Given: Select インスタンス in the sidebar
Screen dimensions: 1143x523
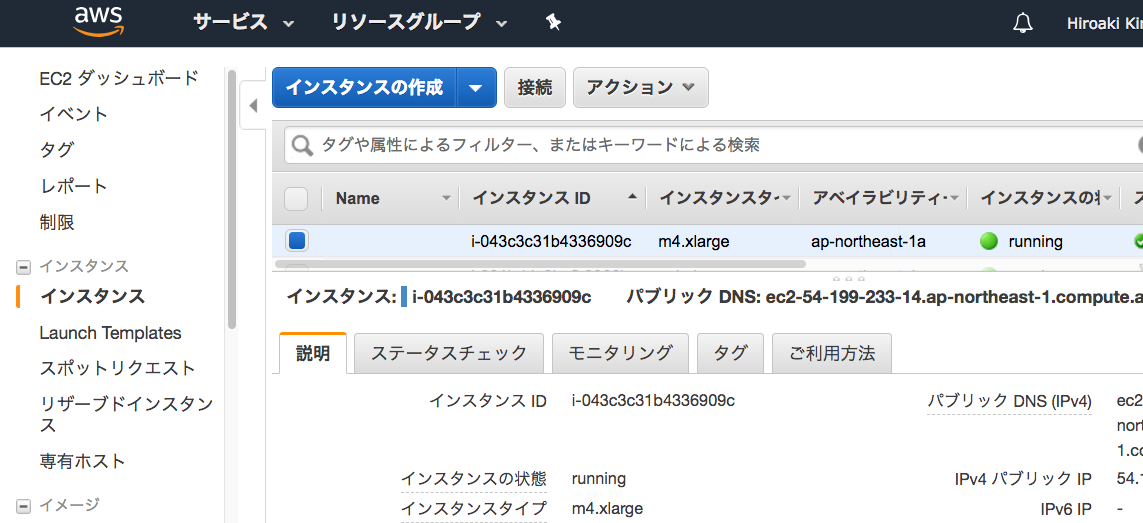Looking at the screenshot, I should click(x=93, y=297).
